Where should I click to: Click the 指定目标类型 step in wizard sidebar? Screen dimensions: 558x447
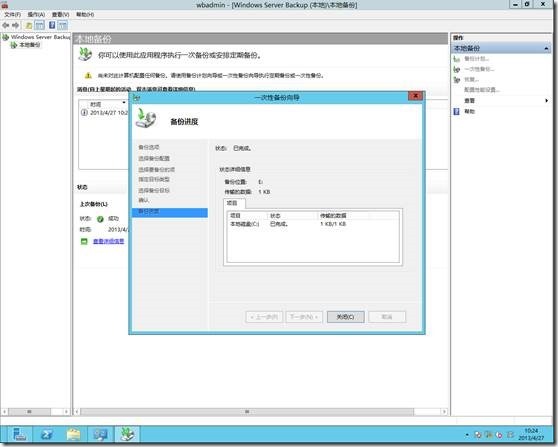[154, 179]
